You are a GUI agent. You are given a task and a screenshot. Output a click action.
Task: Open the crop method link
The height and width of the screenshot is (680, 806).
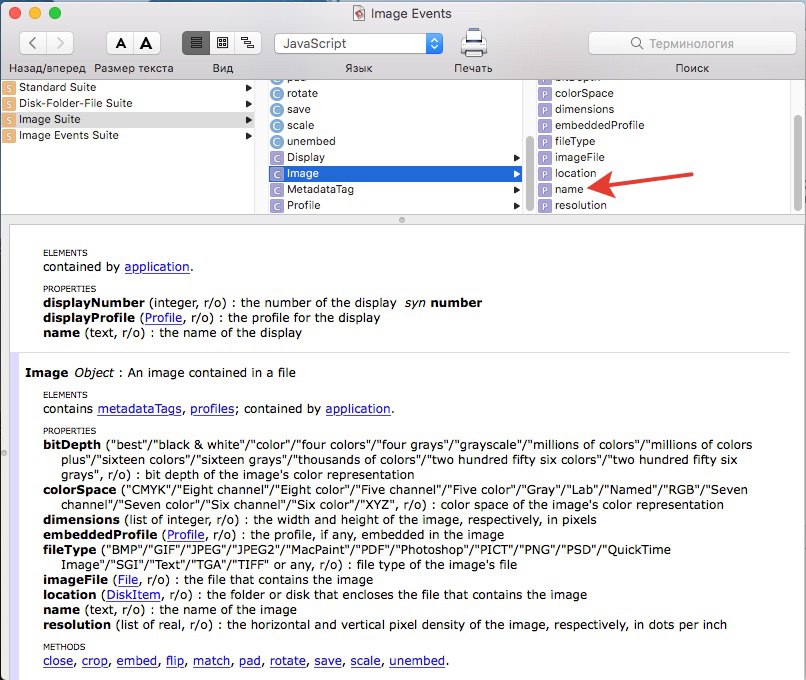95,660
